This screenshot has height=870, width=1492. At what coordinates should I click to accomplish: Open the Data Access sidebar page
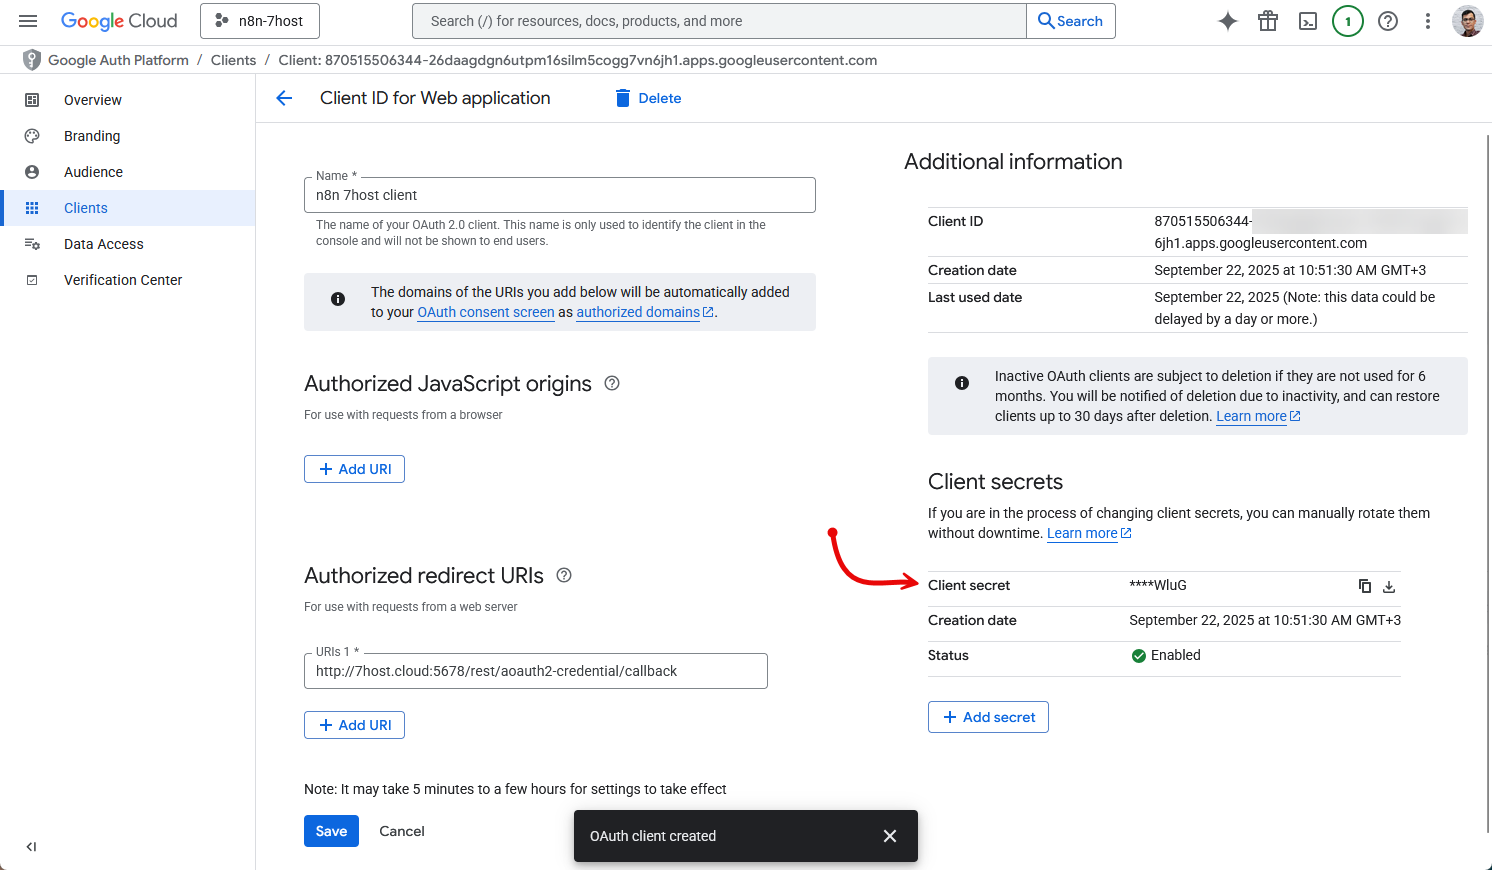pos(127,244)
